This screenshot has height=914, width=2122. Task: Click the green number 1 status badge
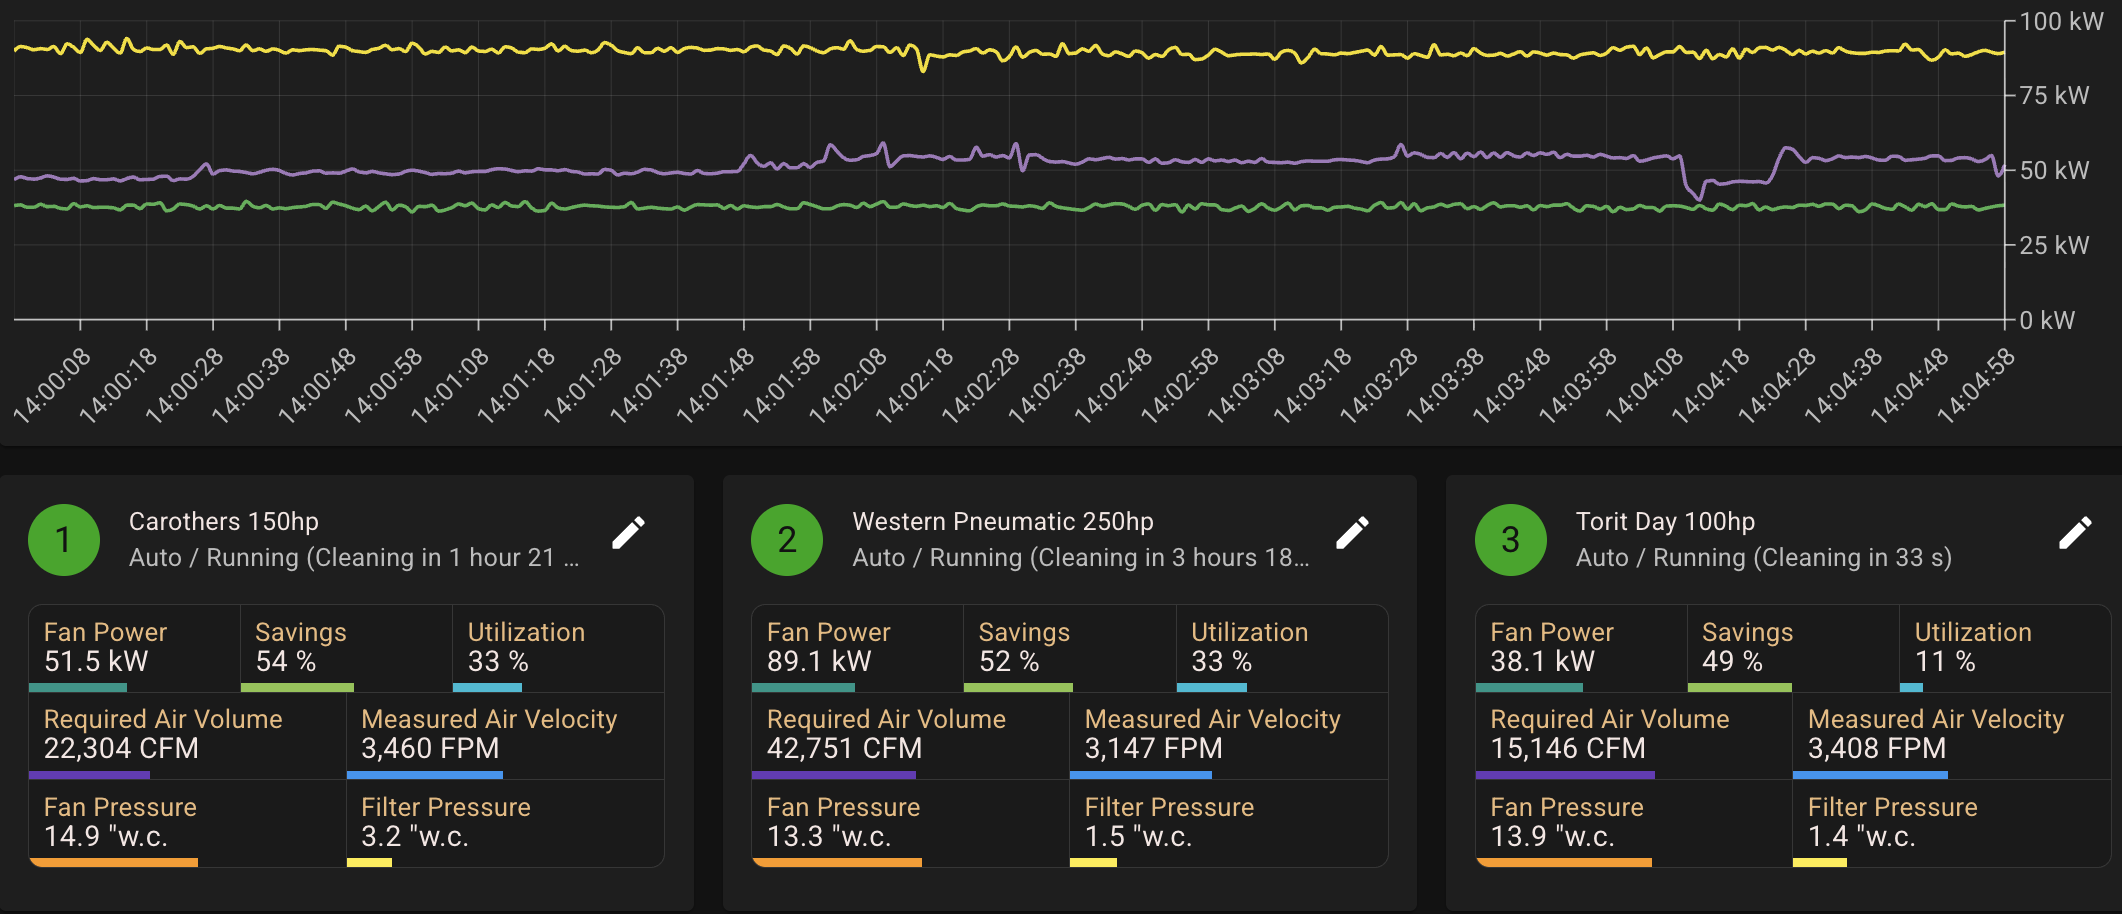pyautogui.click(x=64, y=540)
